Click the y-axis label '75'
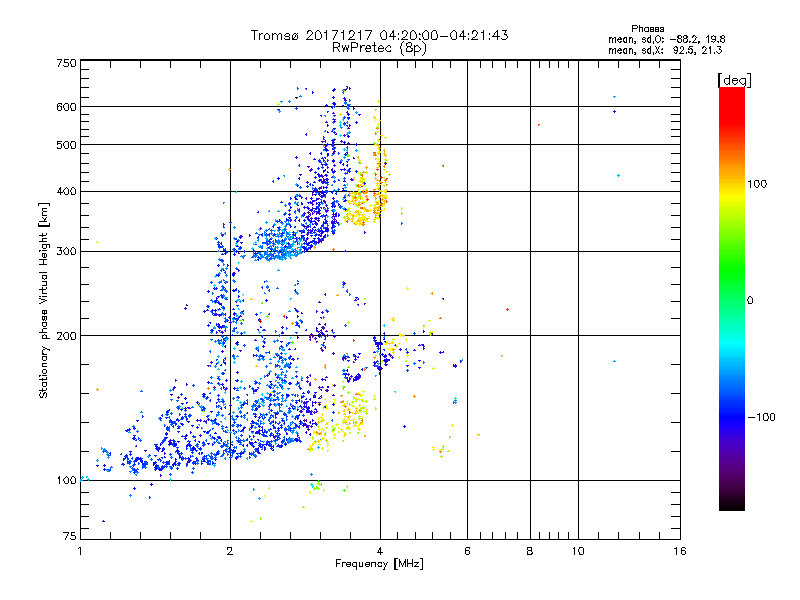The width and height of the screenshot is (800, 600). tap(70, 536)
